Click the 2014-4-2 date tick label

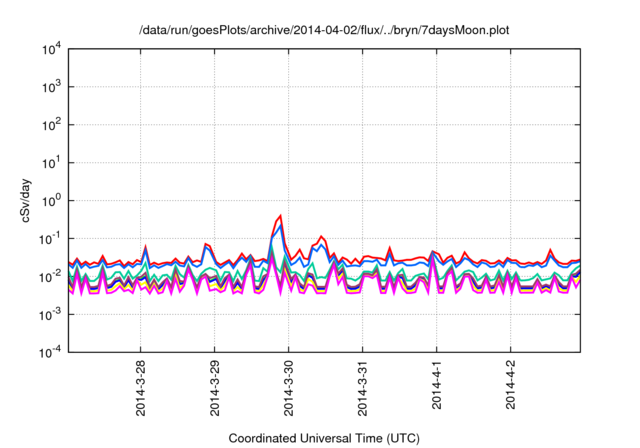pyautogui.click(x=511, y=384)
